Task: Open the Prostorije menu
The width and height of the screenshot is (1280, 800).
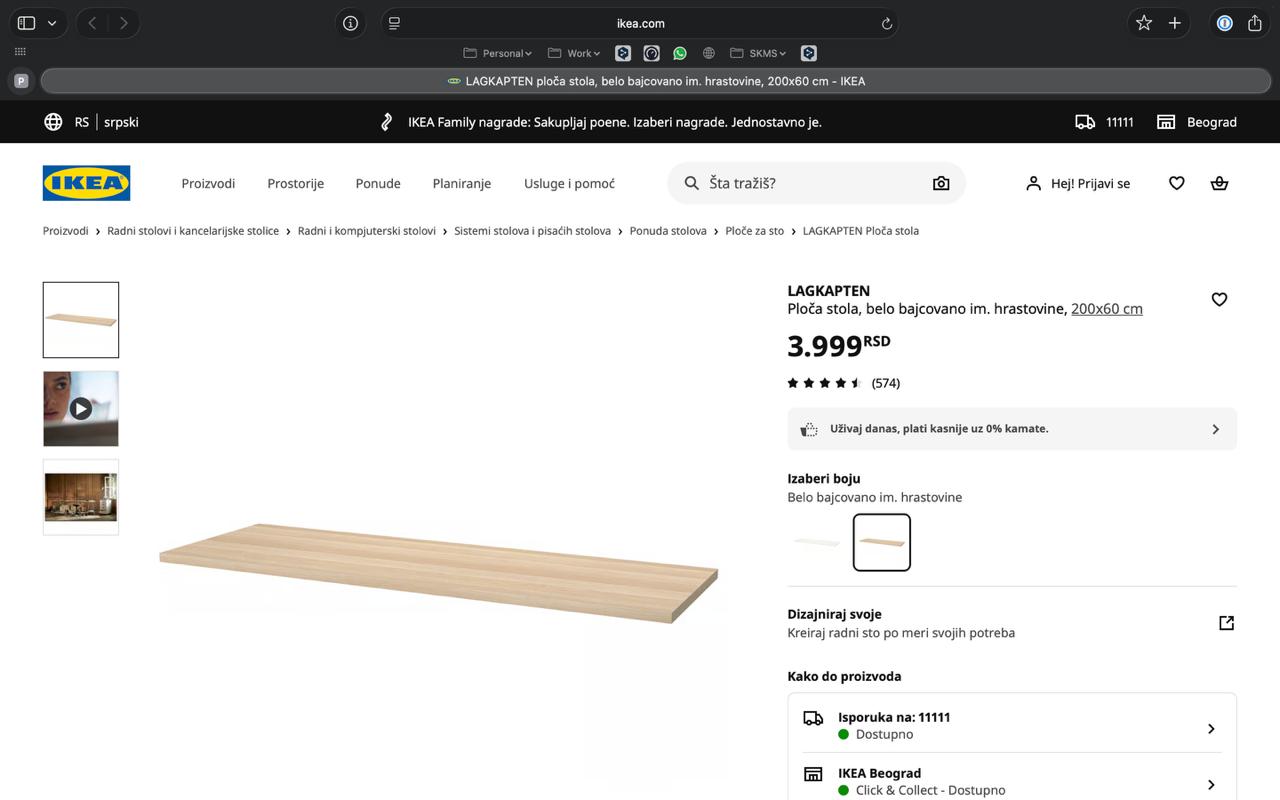Action: (295, 183)
